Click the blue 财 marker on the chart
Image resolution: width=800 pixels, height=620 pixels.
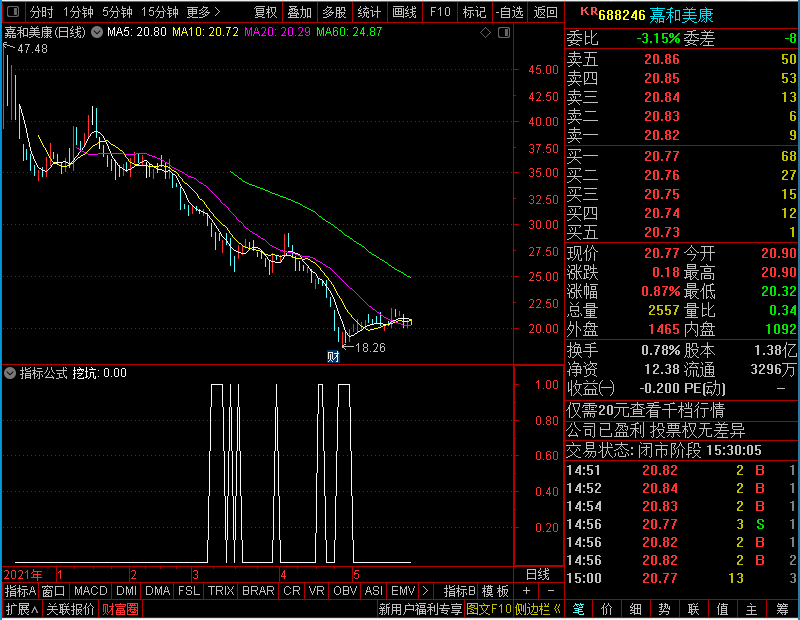(x=333, y=357)
